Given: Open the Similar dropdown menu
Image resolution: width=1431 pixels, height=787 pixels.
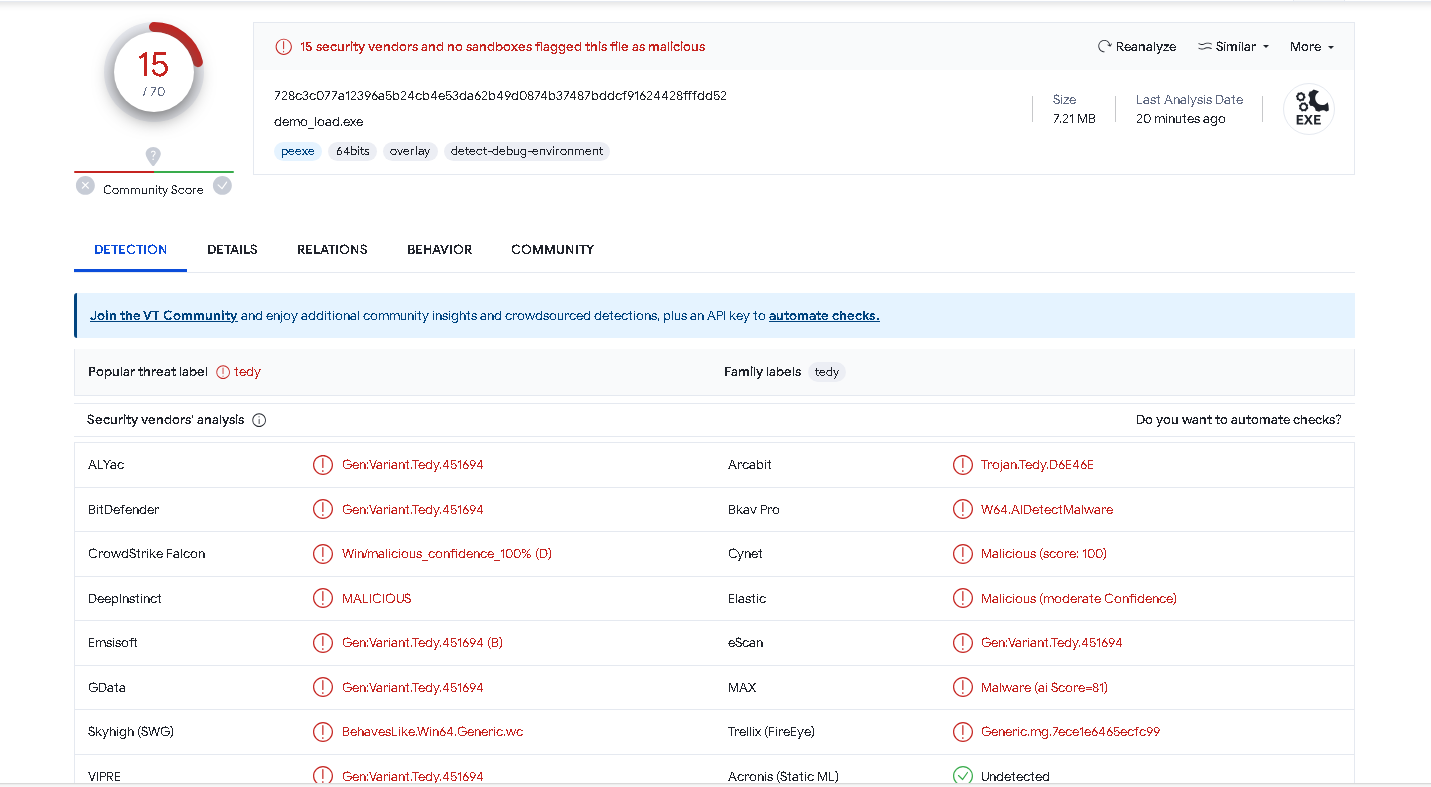Looking at the screenshot, I should [x=1233, y=47].
